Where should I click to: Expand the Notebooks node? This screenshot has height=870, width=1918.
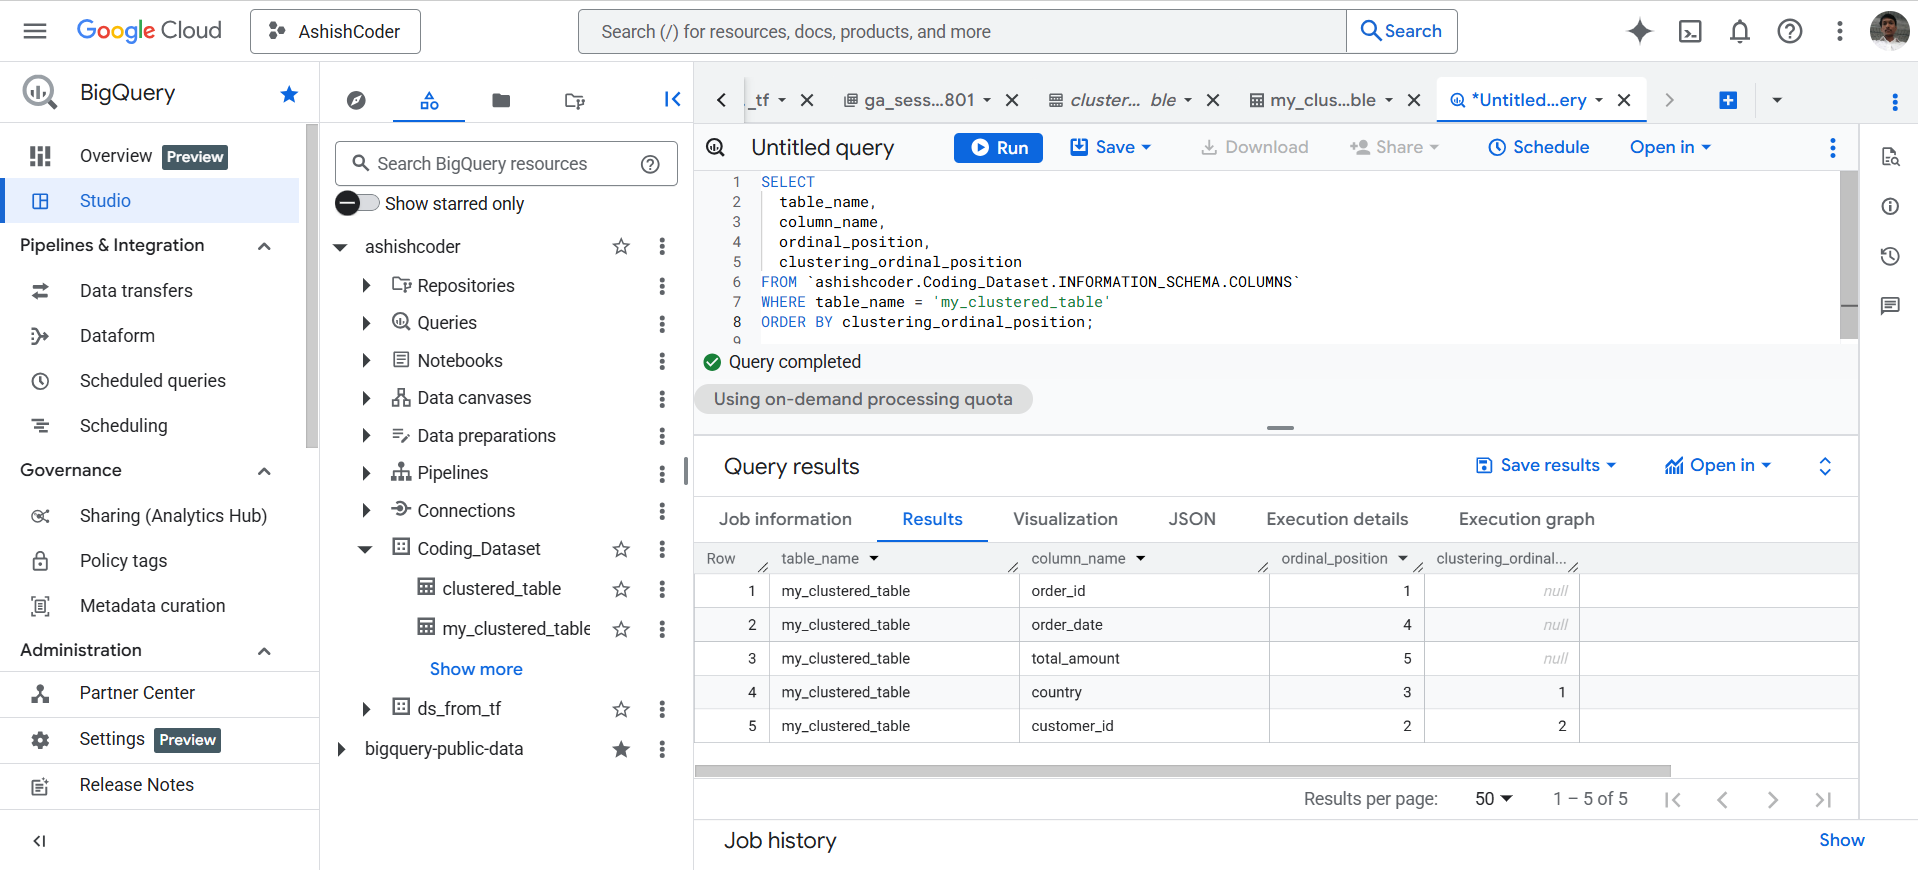366,361
